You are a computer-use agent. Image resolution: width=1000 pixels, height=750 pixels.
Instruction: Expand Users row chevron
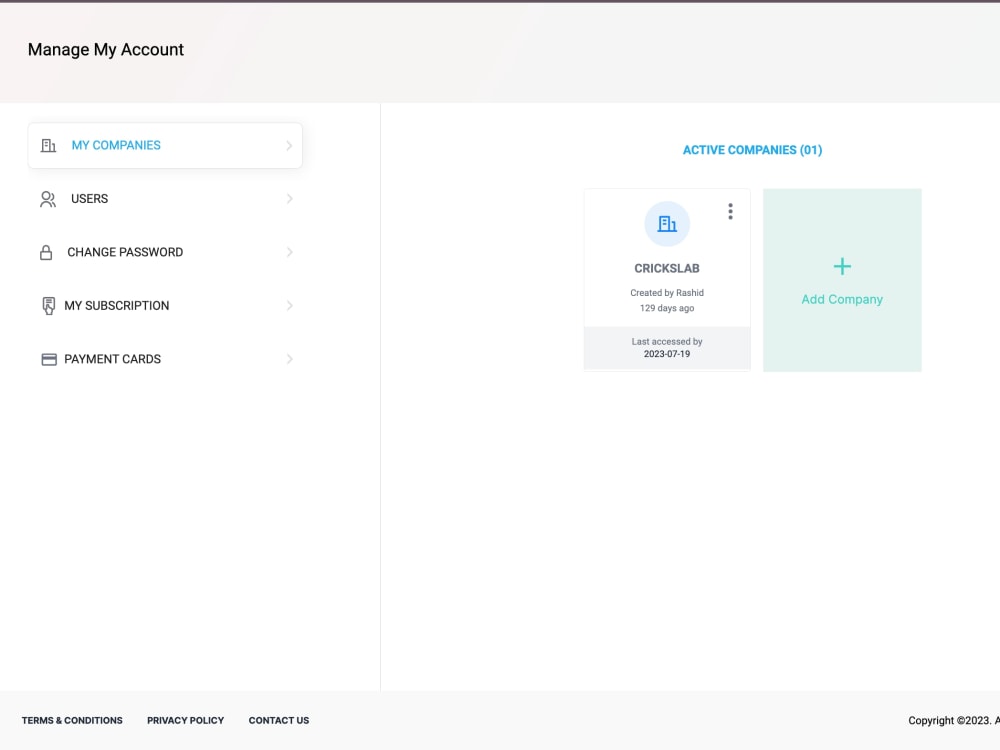click(x=289, y=199)
